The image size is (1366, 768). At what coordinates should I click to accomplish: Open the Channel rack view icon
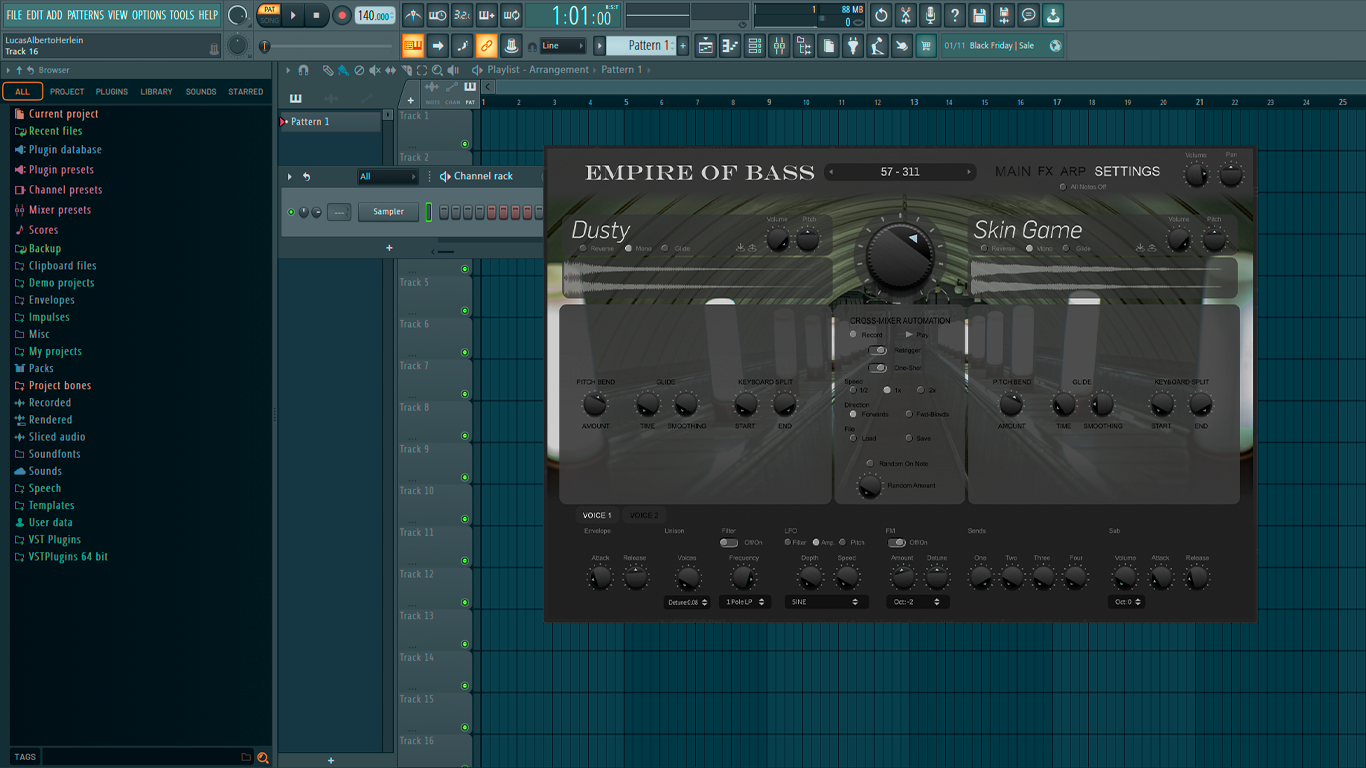(x=755, y=45)
